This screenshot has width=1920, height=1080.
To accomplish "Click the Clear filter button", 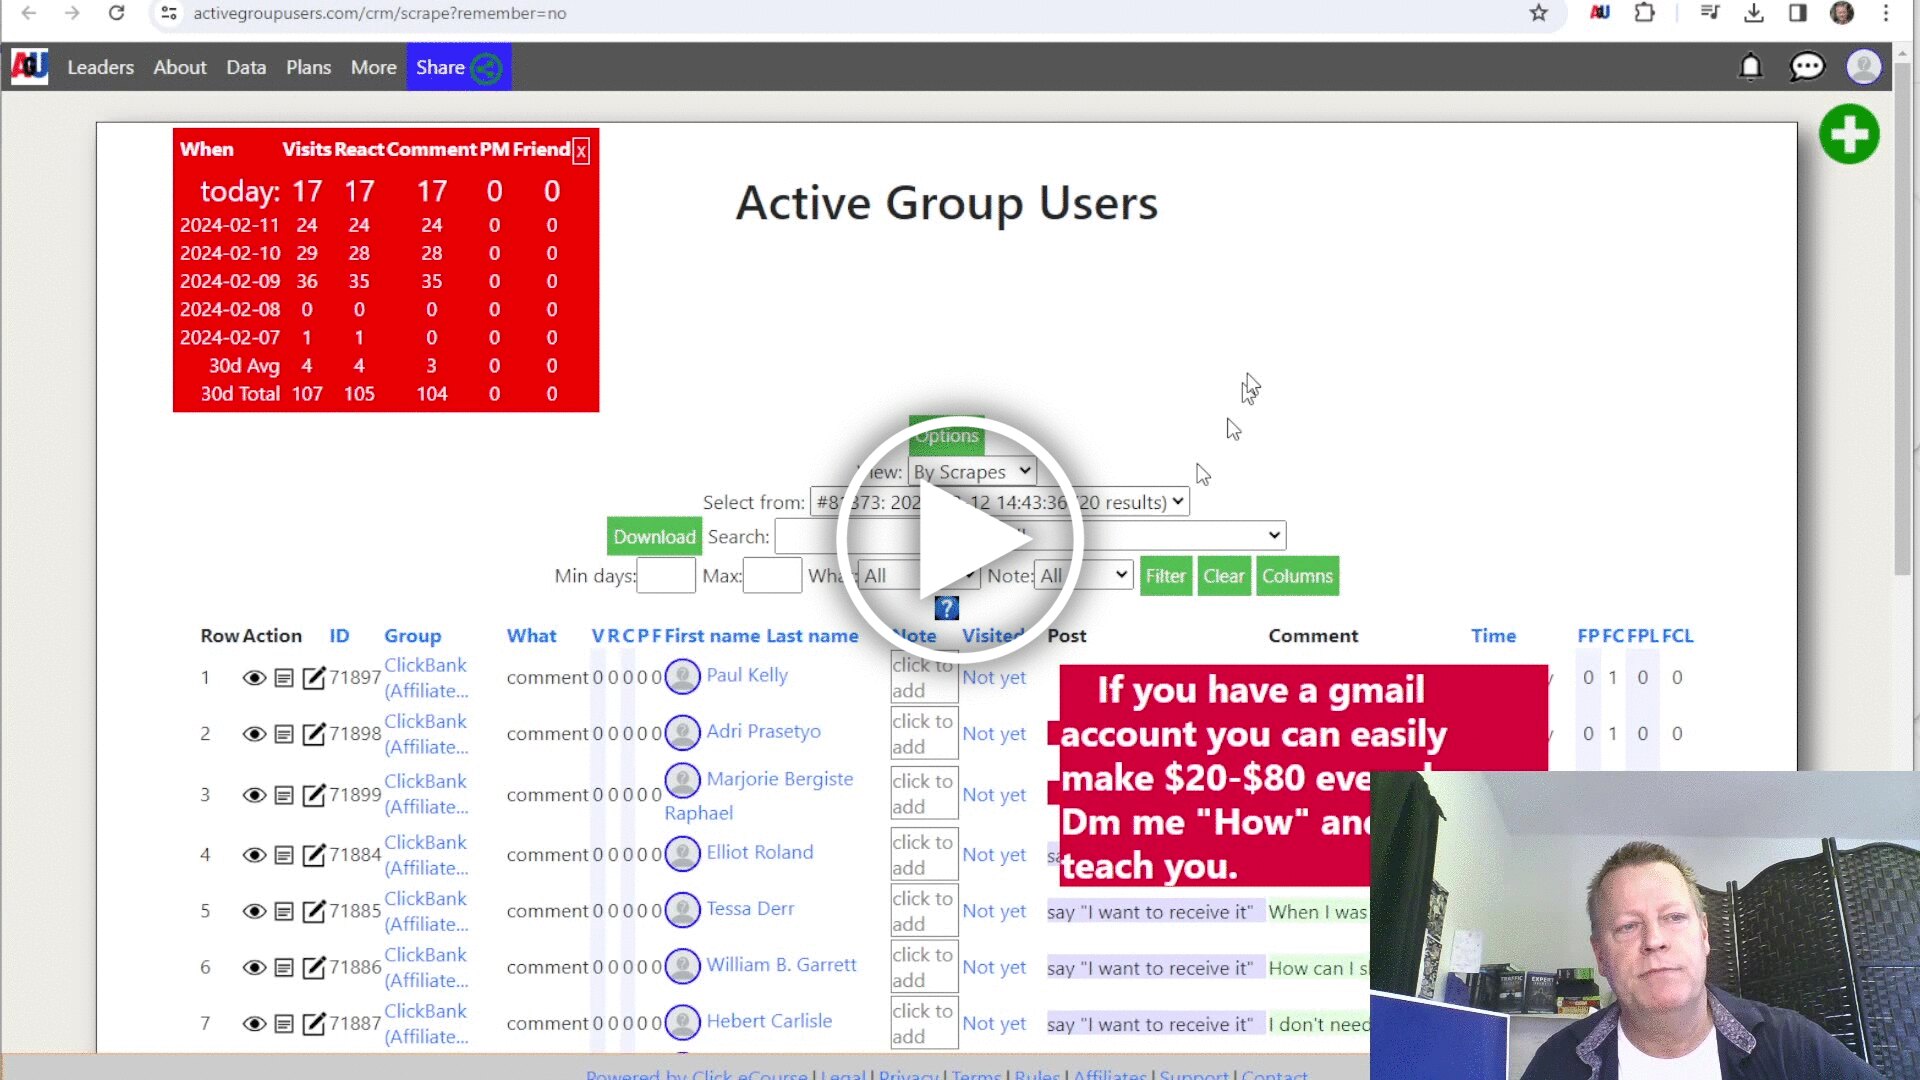I will click(1223, 576).
